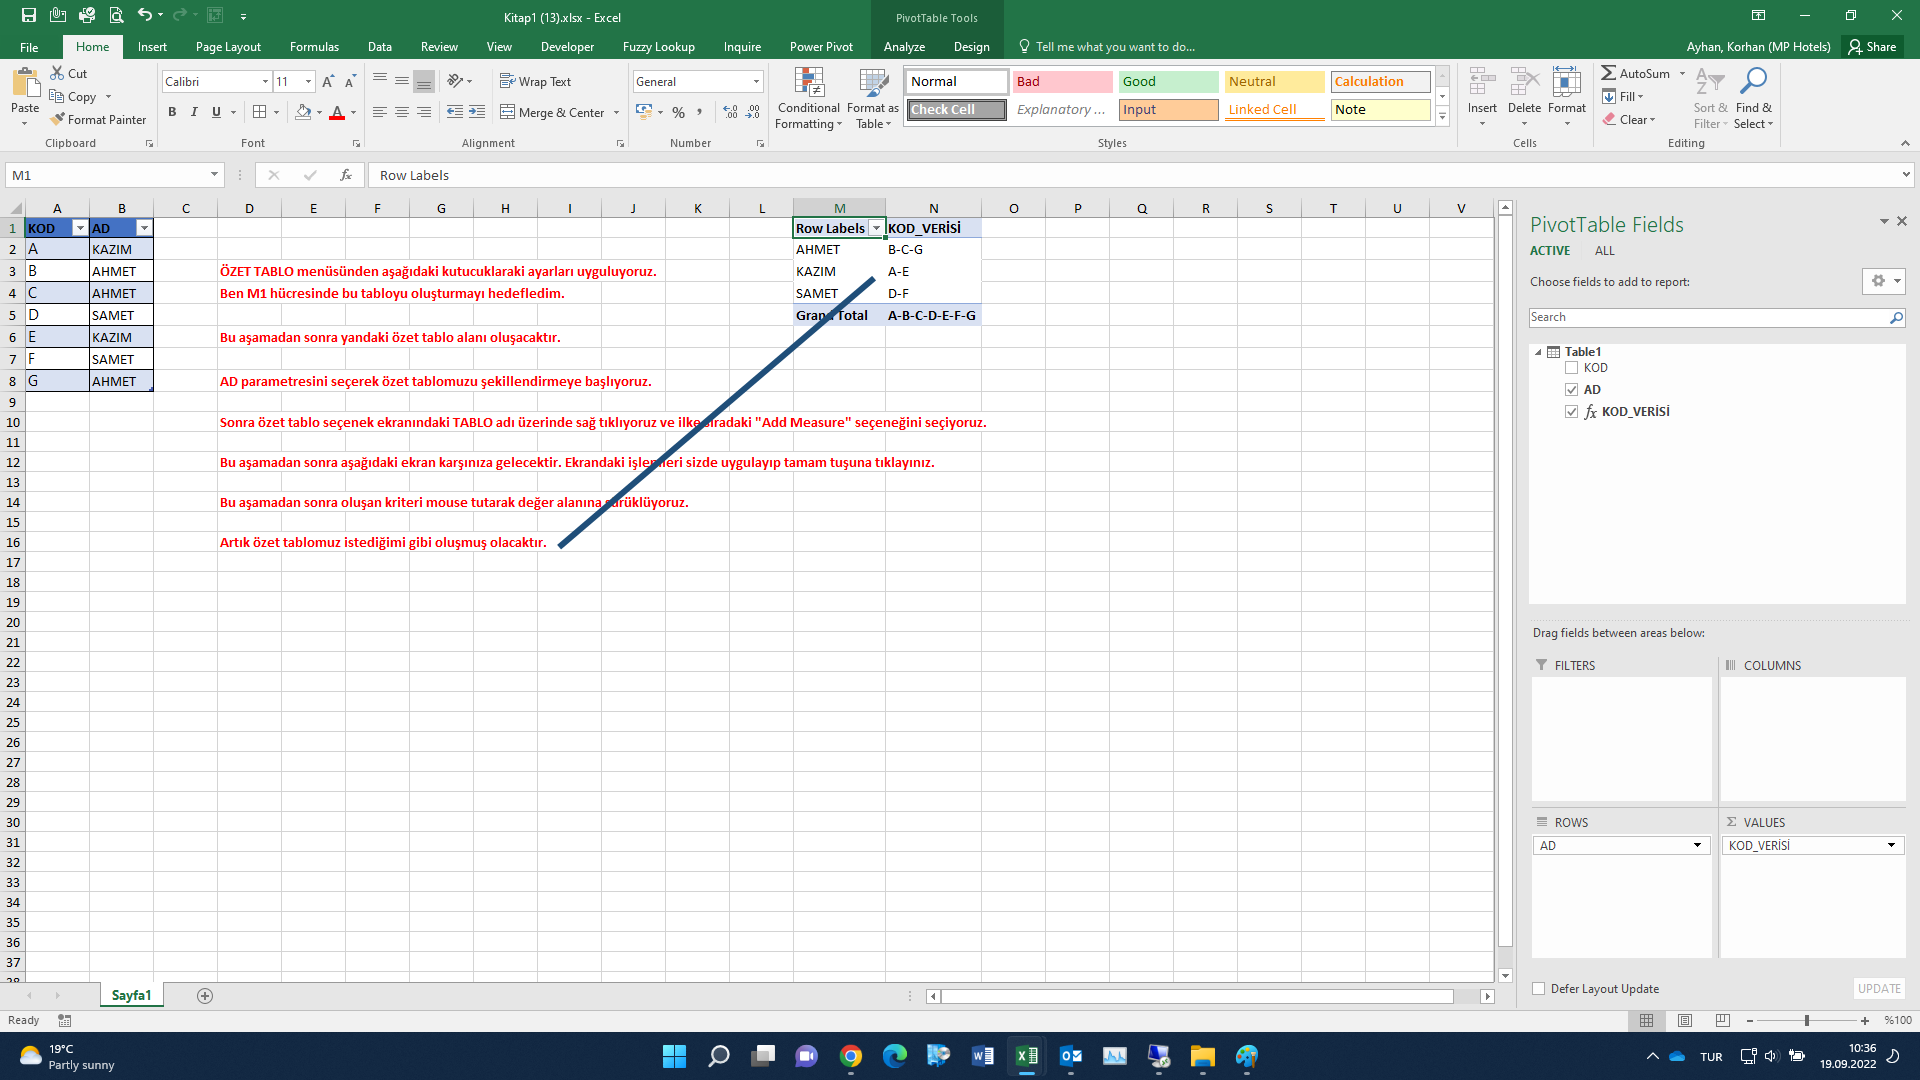The image size is (1920, 1080).
Task: Click the Cut scissors icon
Action: 57,73
